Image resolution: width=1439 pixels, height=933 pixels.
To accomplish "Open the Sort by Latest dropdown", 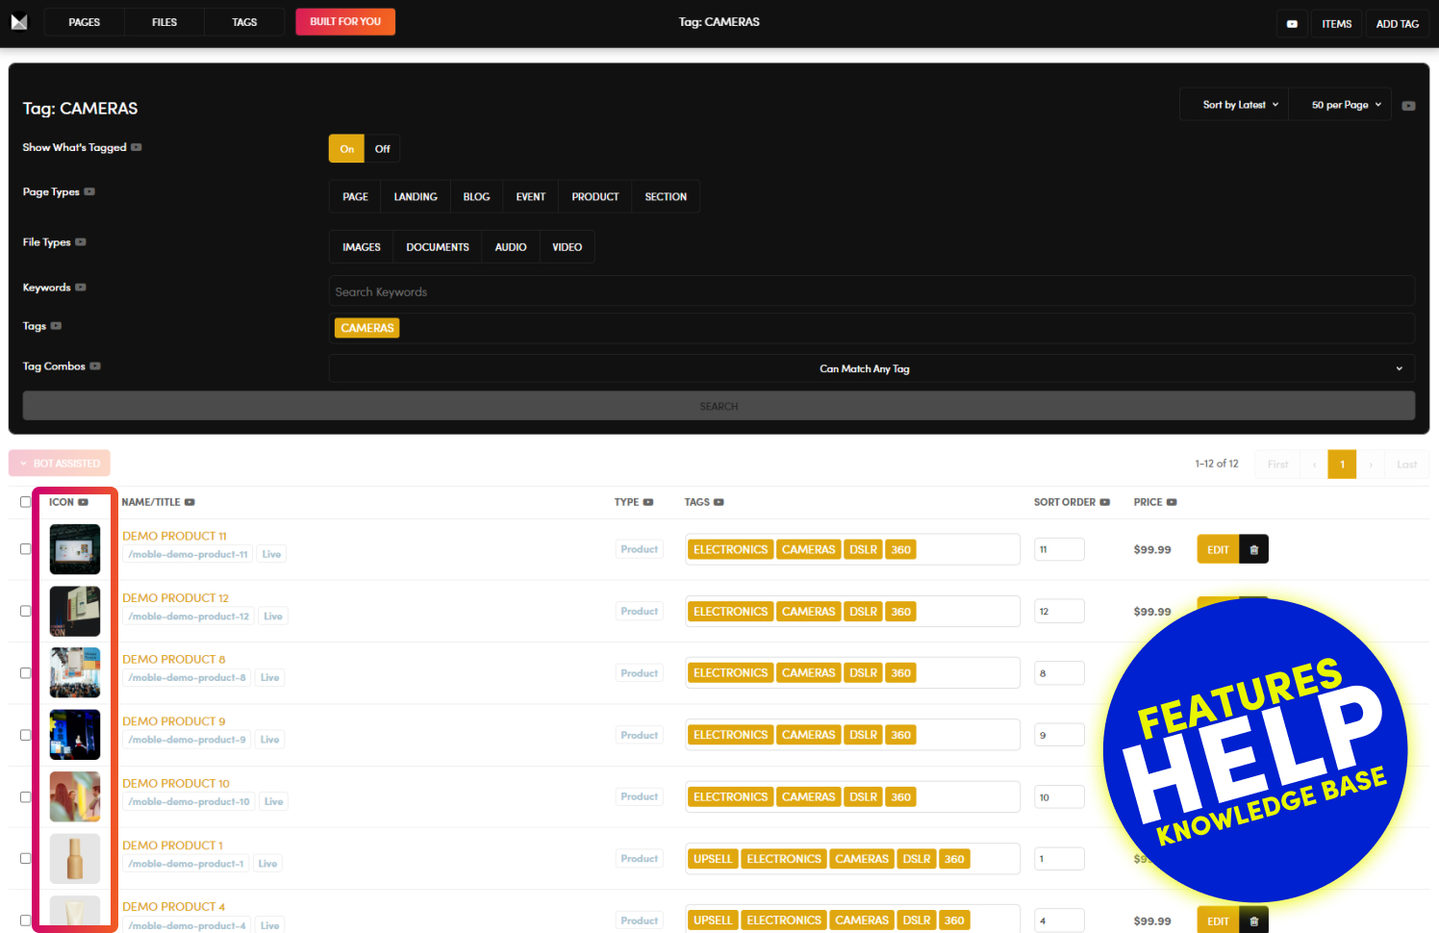I will (1240, 105).
